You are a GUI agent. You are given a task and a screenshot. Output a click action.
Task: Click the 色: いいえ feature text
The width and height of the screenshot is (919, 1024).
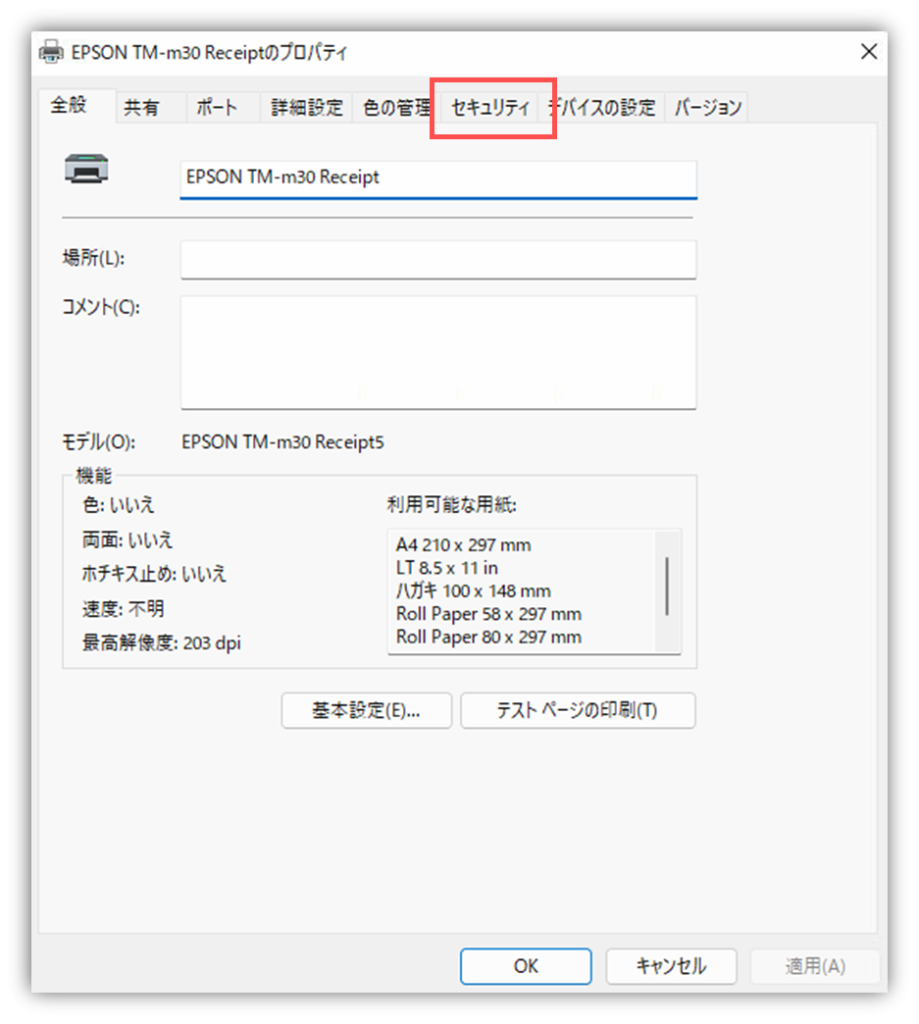coord(118,505)
